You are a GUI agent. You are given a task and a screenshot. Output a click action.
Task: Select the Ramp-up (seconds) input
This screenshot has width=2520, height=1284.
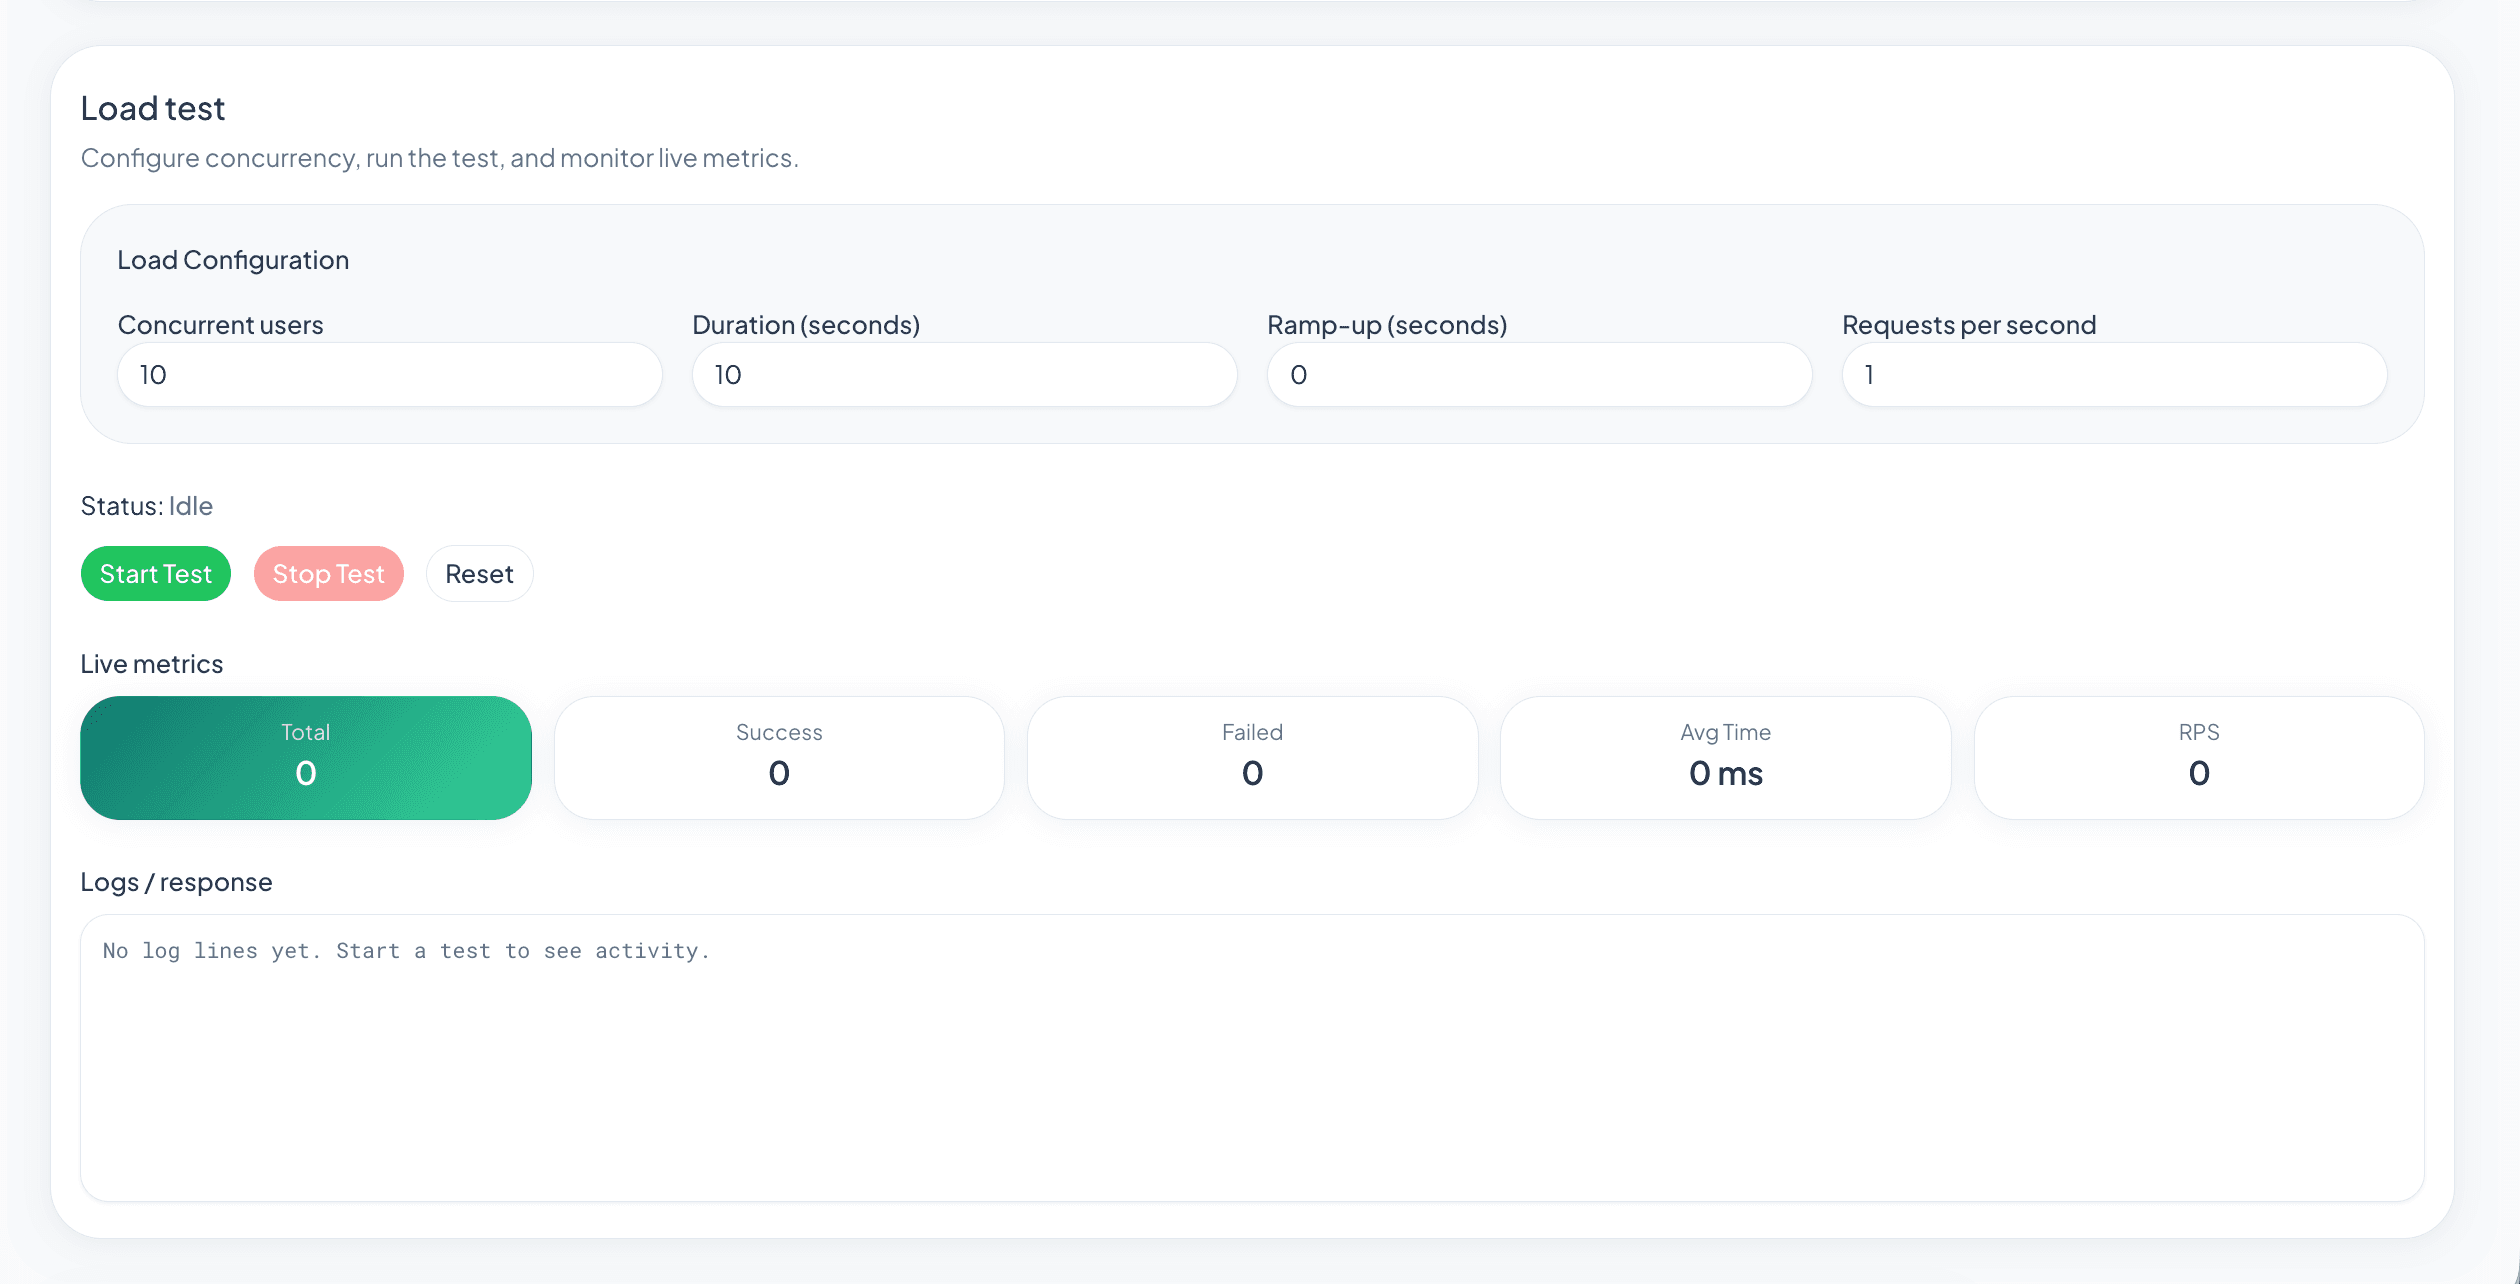tap(1539, 375)
